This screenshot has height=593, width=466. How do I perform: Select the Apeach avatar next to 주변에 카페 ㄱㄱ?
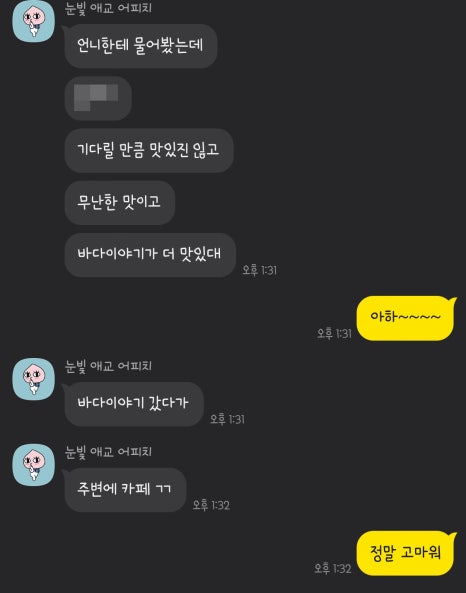coord(34,465)
